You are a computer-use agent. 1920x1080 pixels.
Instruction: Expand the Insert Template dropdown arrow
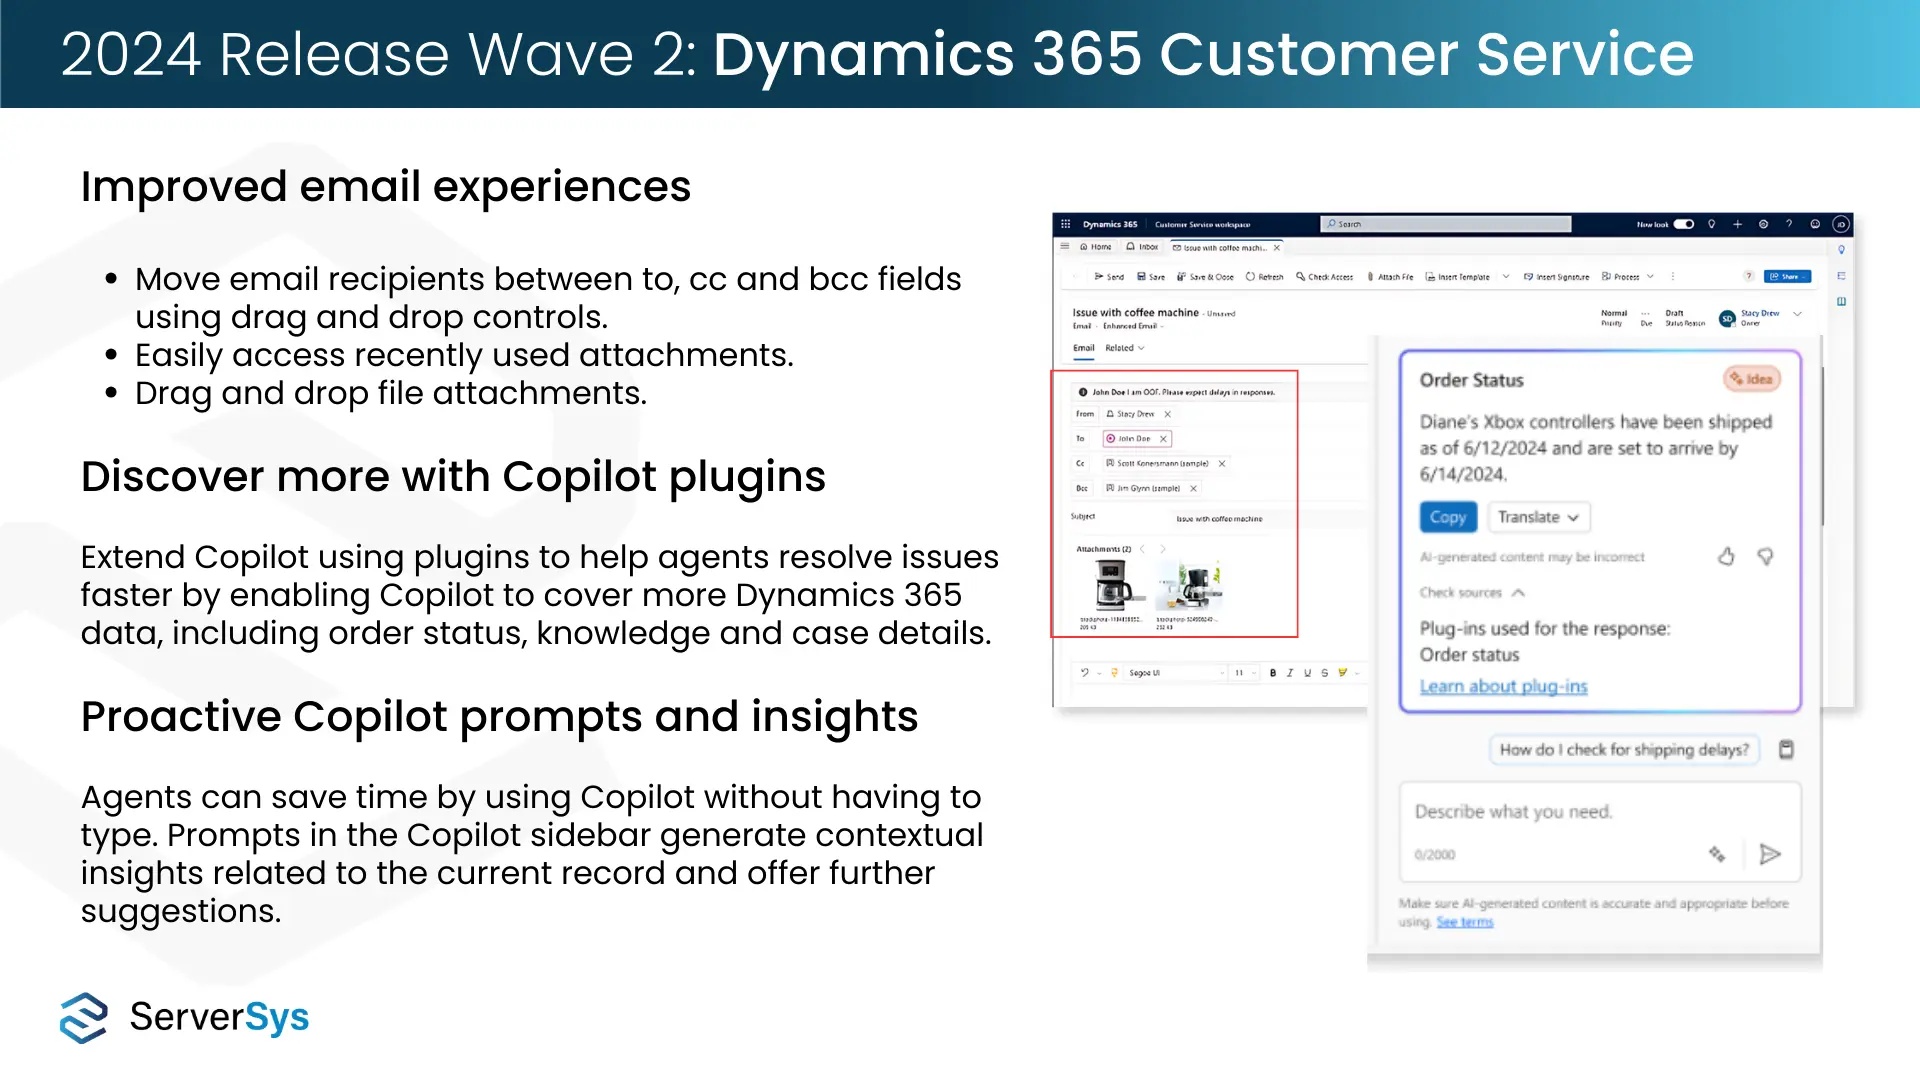[1506, 277]
